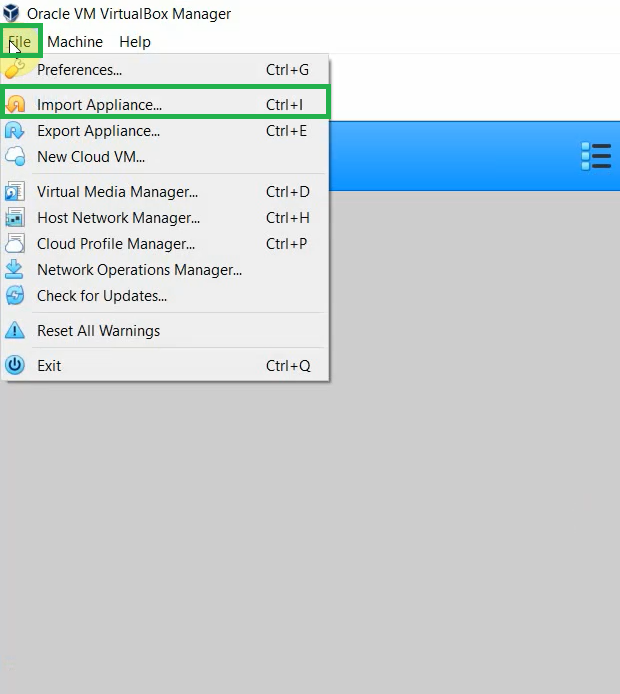Click the Cloud Profile Manager icon

15,243
